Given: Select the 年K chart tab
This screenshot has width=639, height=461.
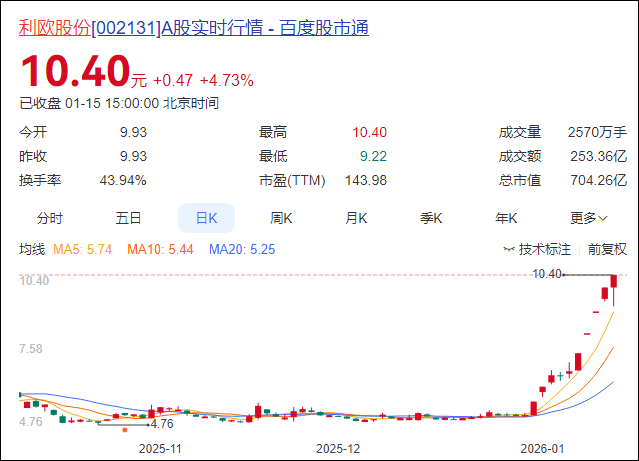Looking at the screenshot, I should [x=506, y=218].
